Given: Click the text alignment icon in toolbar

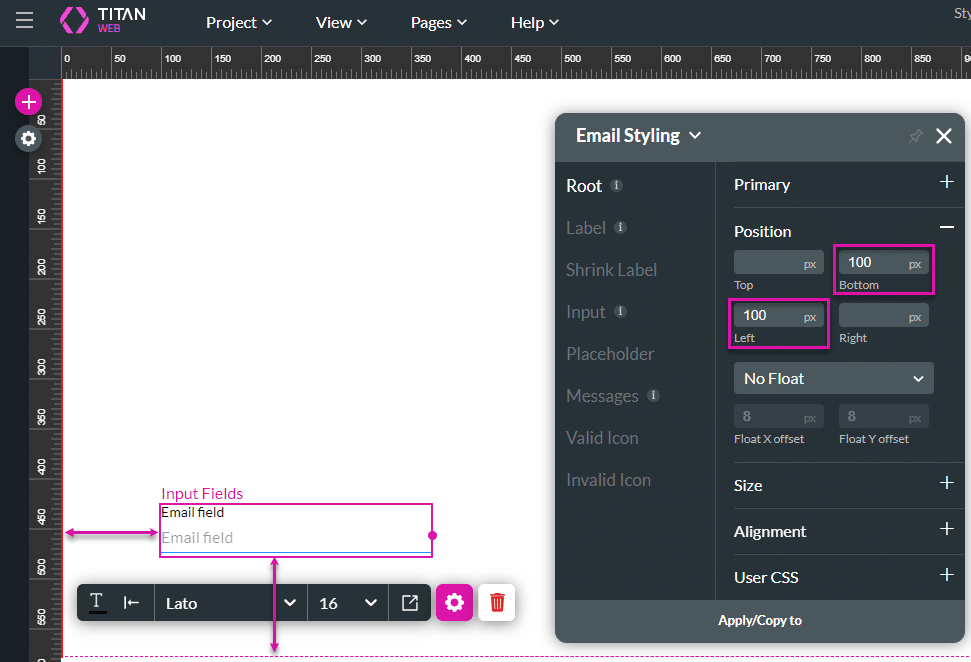Looking at the screenshot, I should pyautogui.click(x=131, y=602).
